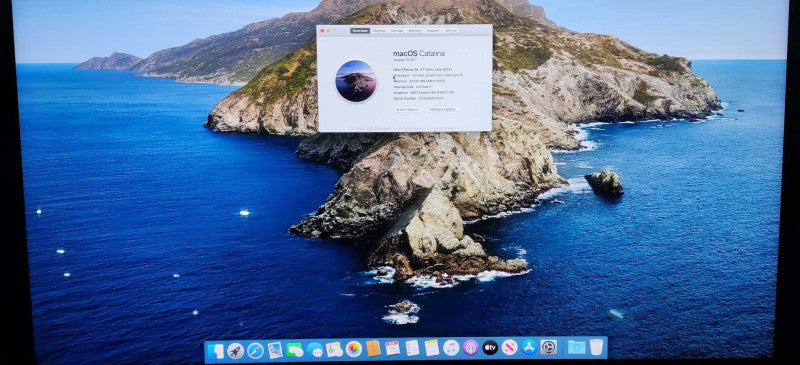
Task: Open the Apple TV app in dock
Action: click(x=490, y=348)
